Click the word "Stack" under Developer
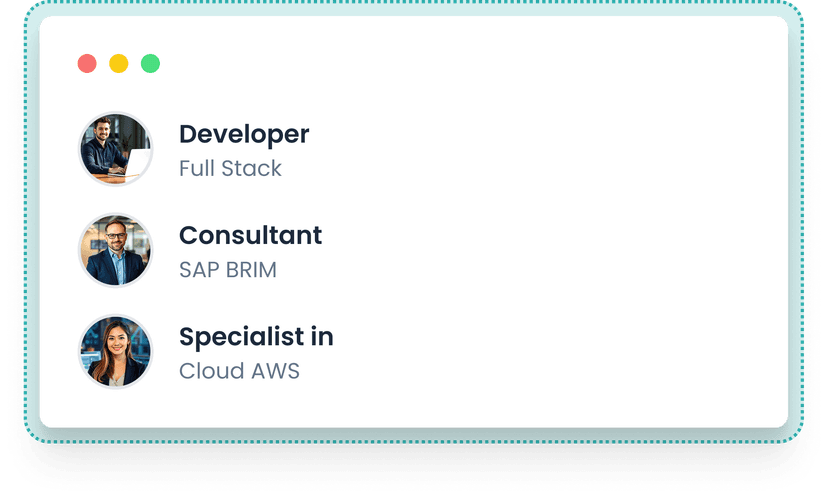The height and width of the screenshot is (499, 828). coord(252,168)
